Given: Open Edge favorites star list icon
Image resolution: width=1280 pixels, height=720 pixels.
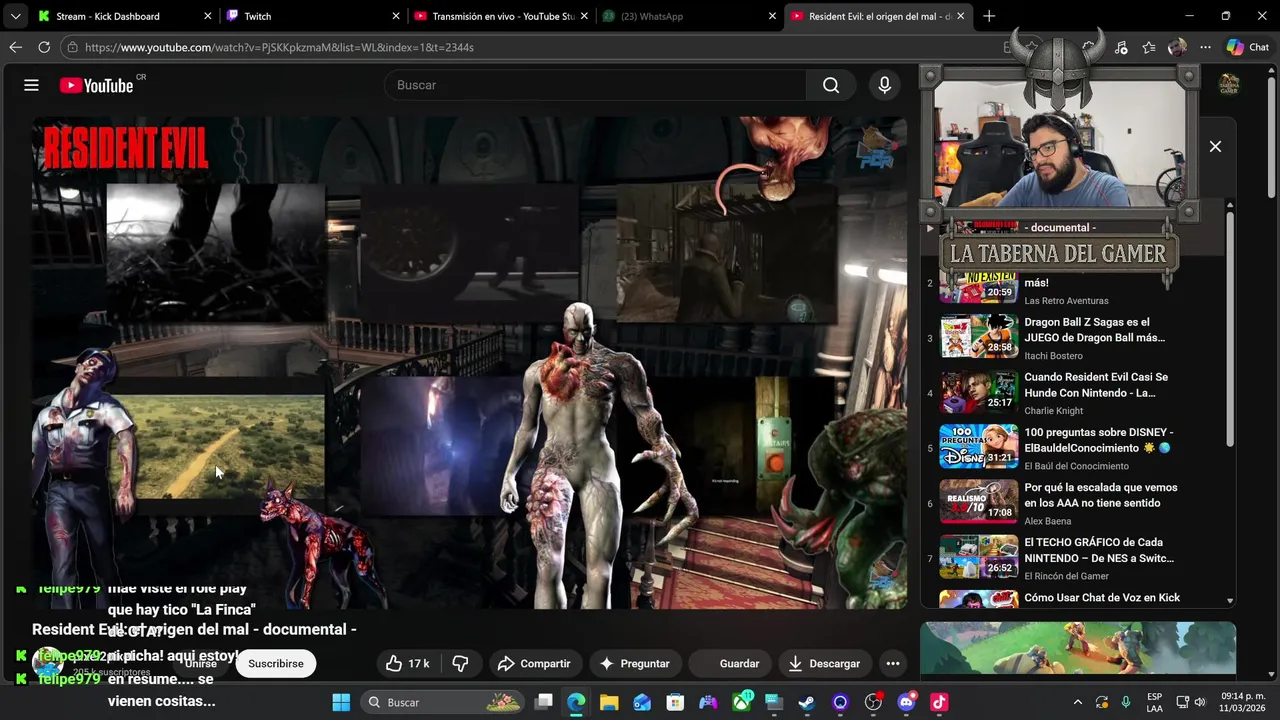Looking at the screenshot, I should click(x=1149, y=47).
